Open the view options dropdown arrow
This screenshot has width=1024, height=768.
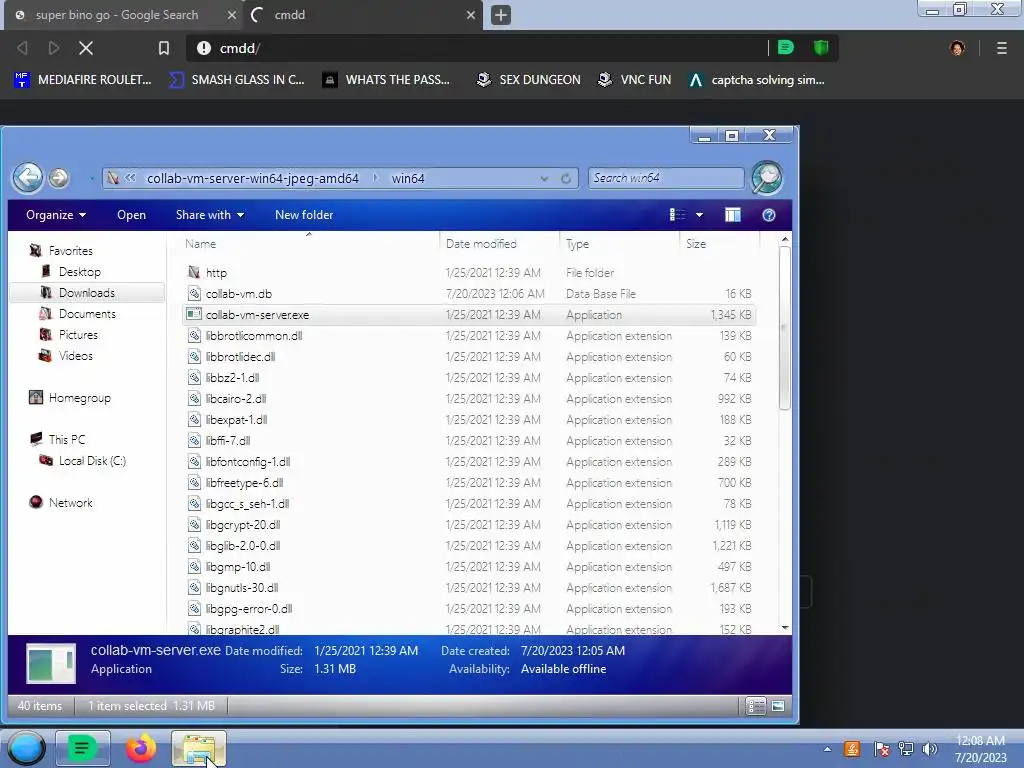[699, 215]
